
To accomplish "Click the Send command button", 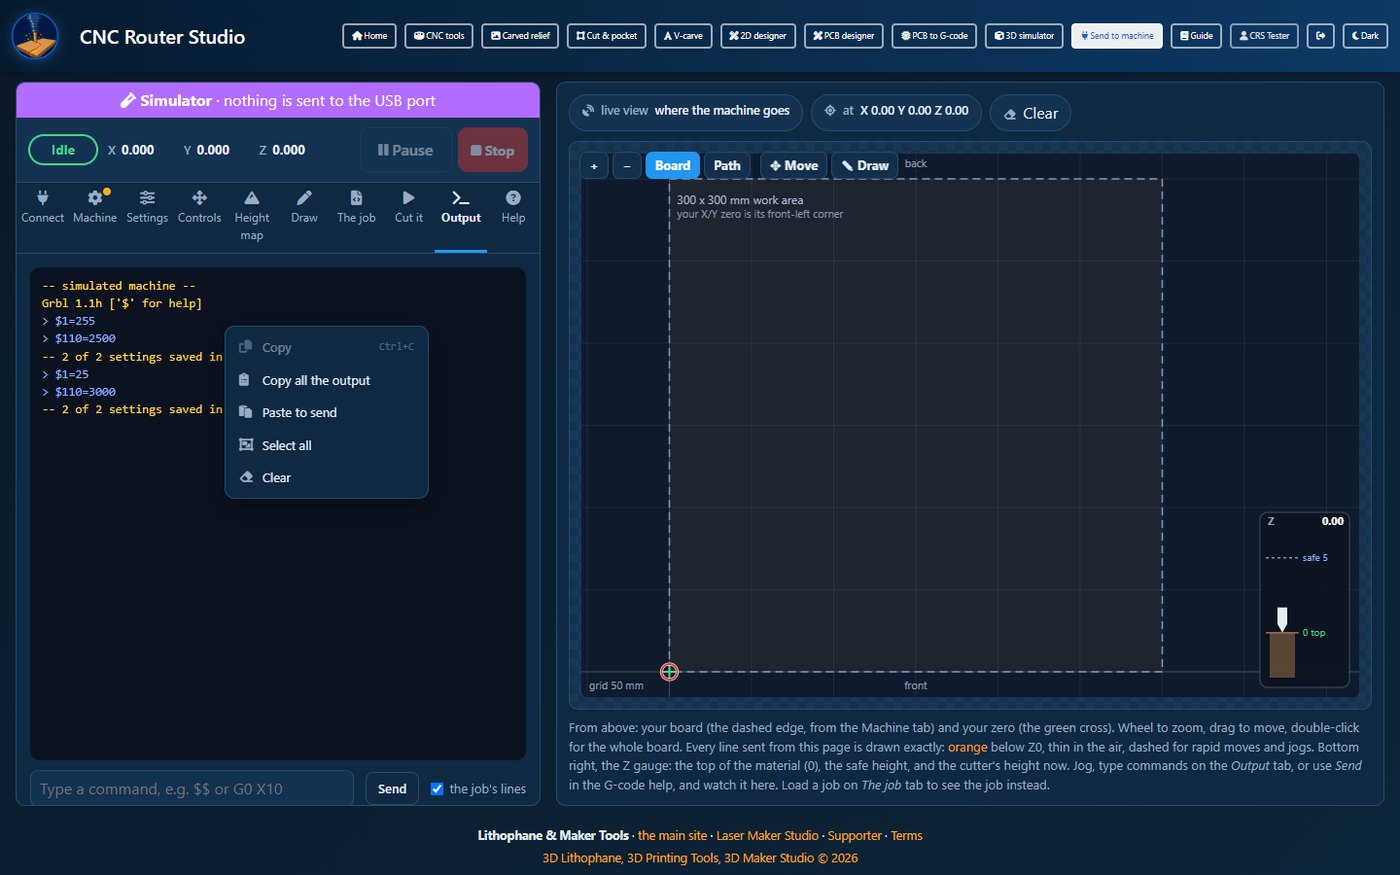I will pyautogui.click(x=392, y=789).
